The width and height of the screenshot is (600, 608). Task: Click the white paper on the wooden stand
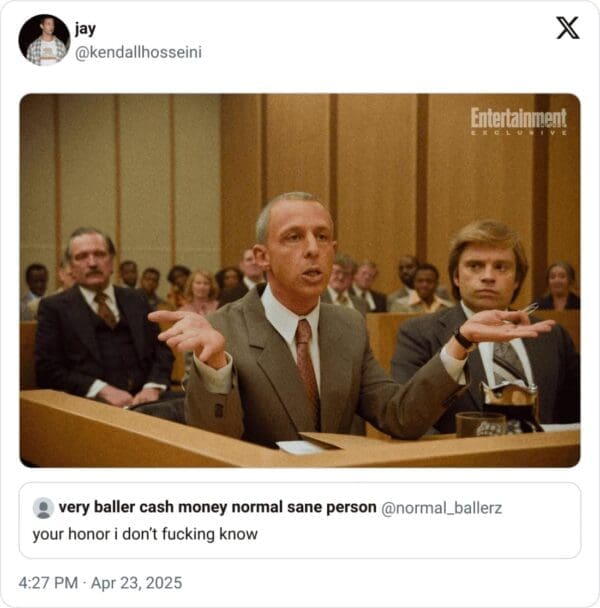300,447
